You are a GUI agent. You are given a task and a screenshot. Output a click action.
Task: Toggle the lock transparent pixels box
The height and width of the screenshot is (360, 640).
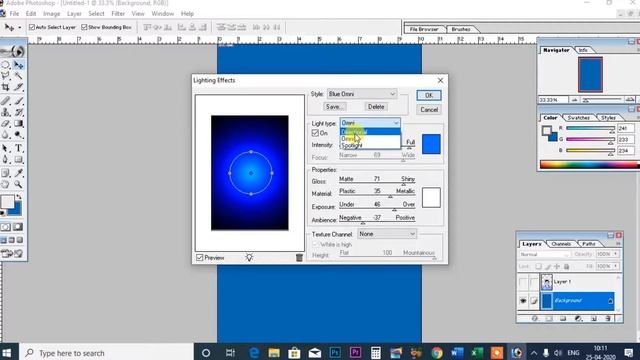[538, 267]
